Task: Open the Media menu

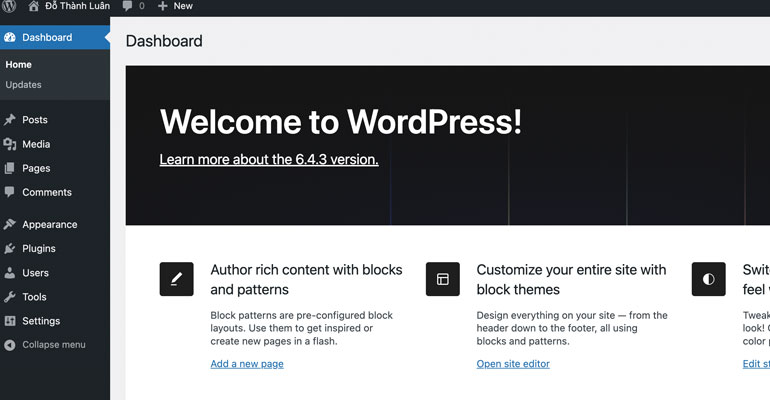Action: (x=55, y=144)
